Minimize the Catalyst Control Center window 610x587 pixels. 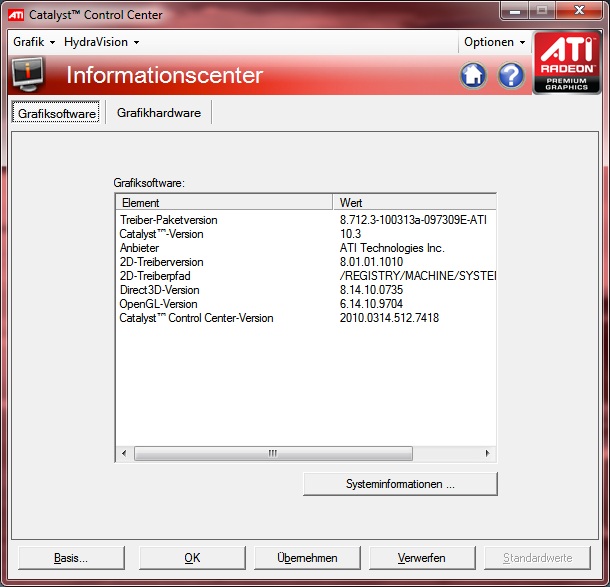[x=515, y=11]
